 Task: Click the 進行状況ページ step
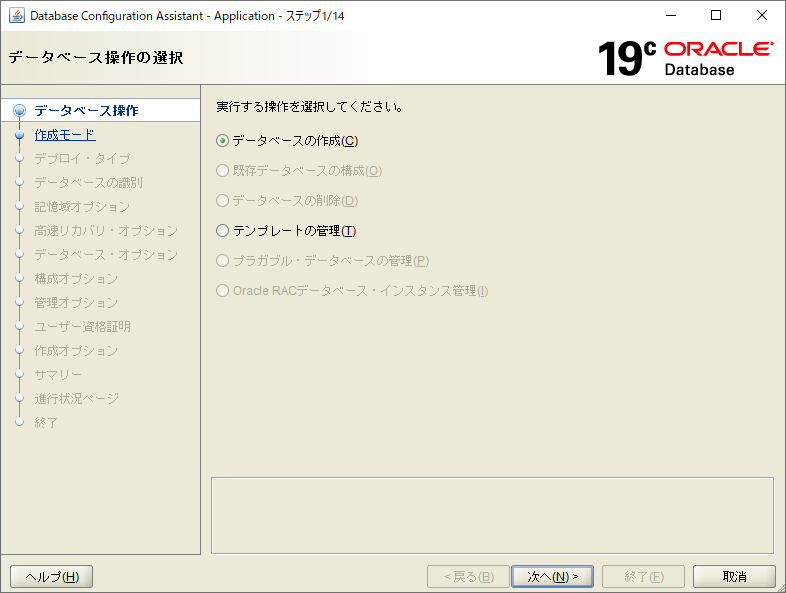tap(77, 399)
